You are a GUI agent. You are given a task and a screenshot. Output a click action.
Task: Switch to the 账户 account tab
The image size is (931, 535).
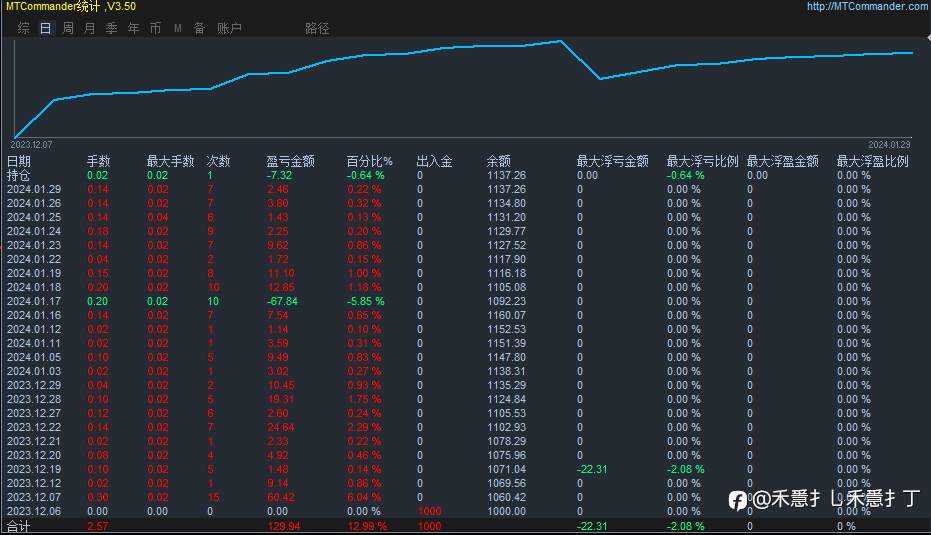click(229, 28)
